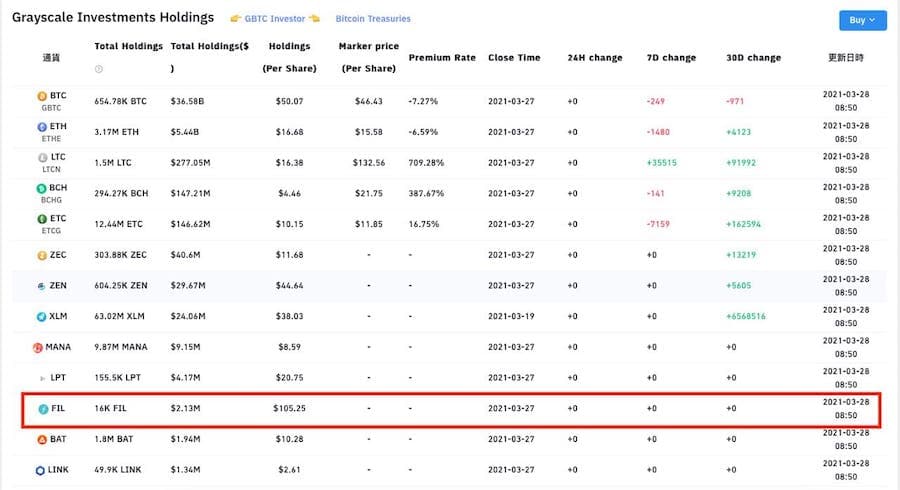The height and width of the screenshot is (490, 900).
Task: Click the Premium Rate column header
Action: (x=442, y=57)
